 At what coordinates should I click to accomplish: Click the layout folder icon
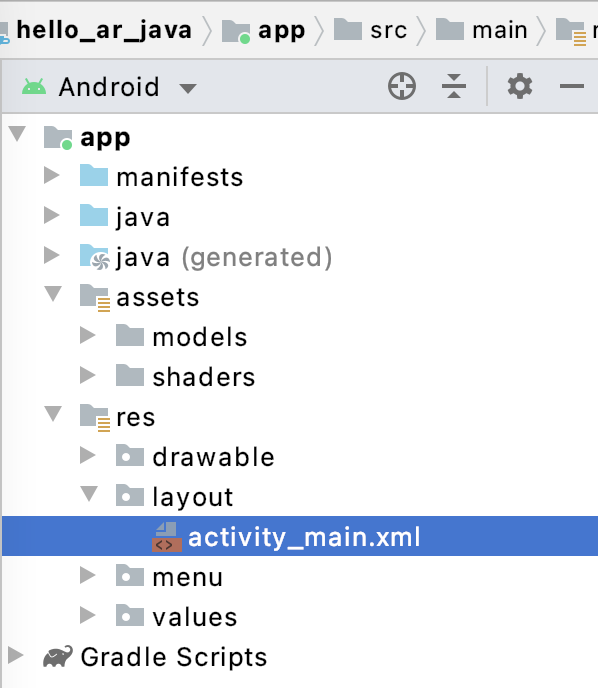tap(130, 495)
